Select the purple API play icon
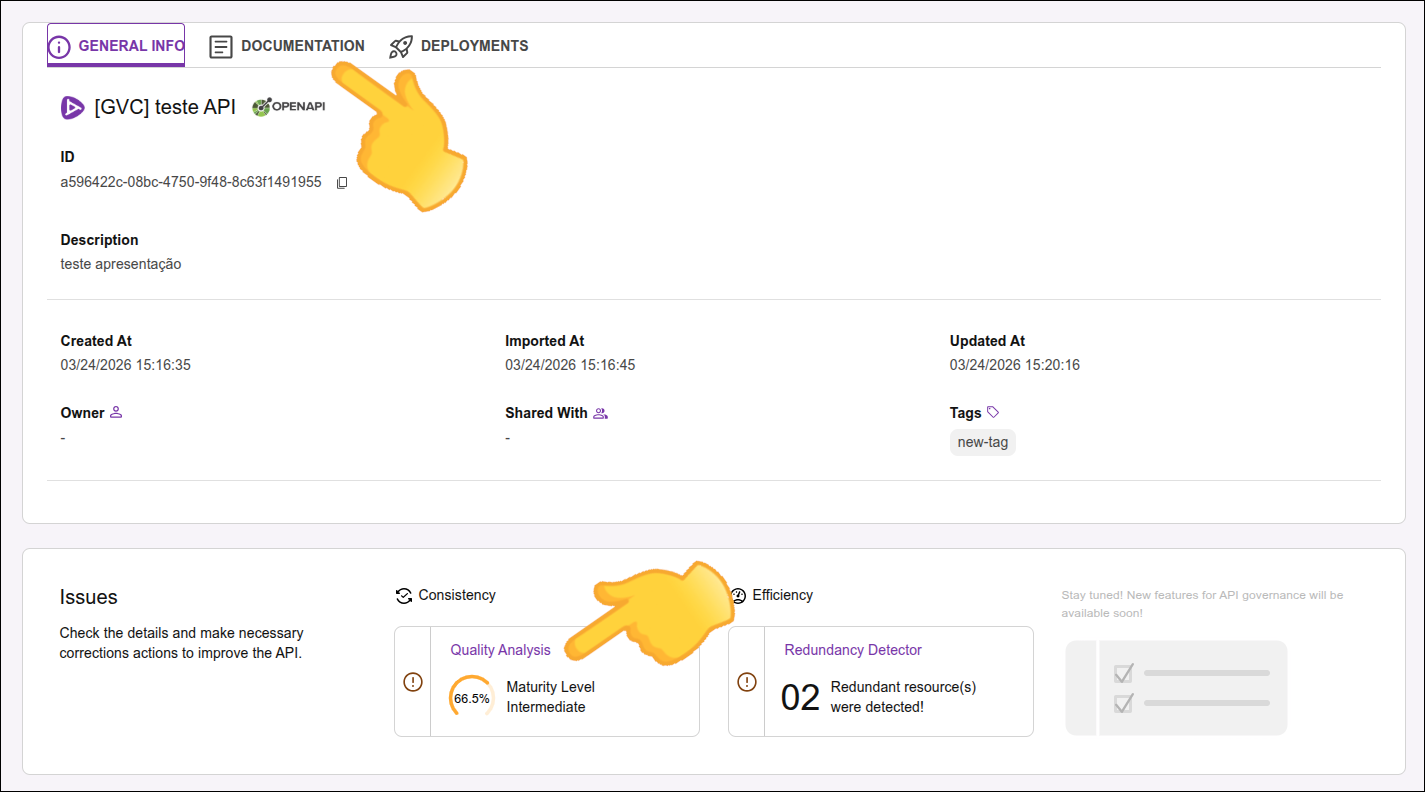The height and width of the screenshot is (792, 1425). [x=71, y=107]
